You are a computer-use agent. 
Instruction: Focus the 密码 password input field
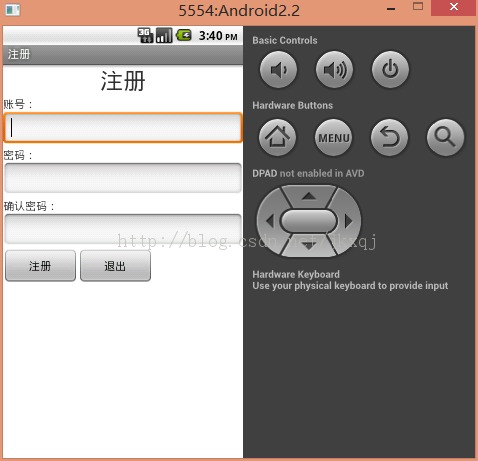click(x=123, y=178)
